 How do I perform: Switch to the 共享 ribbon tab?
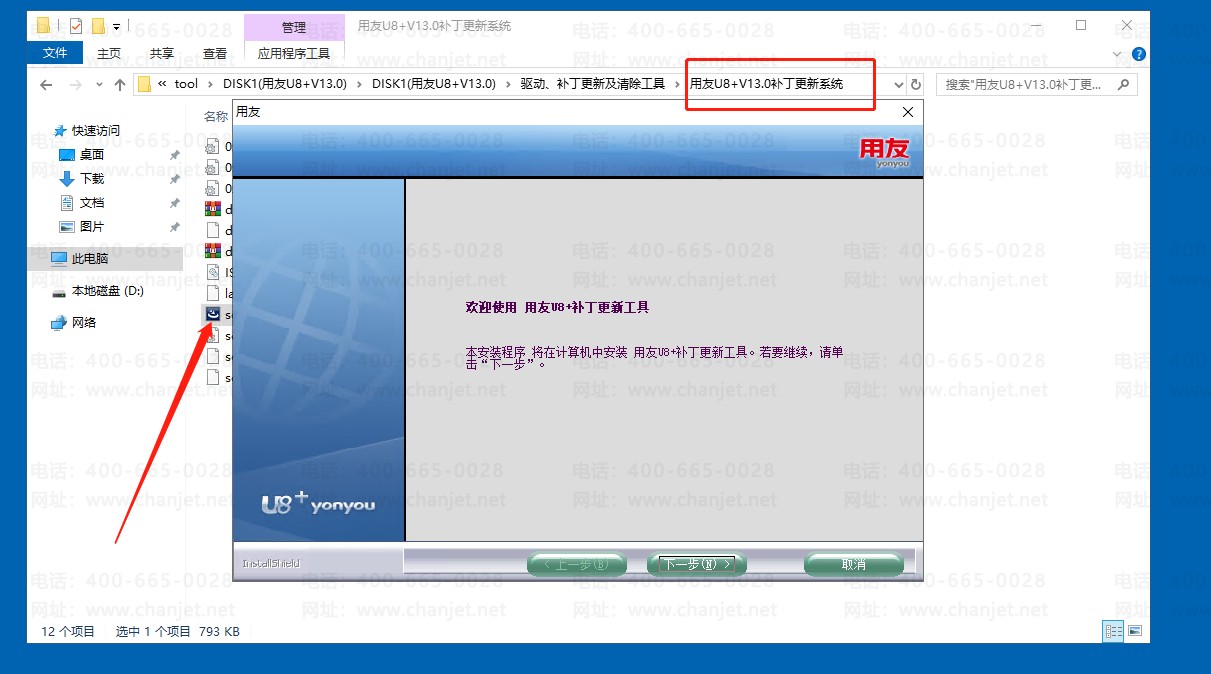(x=161, y=53)
